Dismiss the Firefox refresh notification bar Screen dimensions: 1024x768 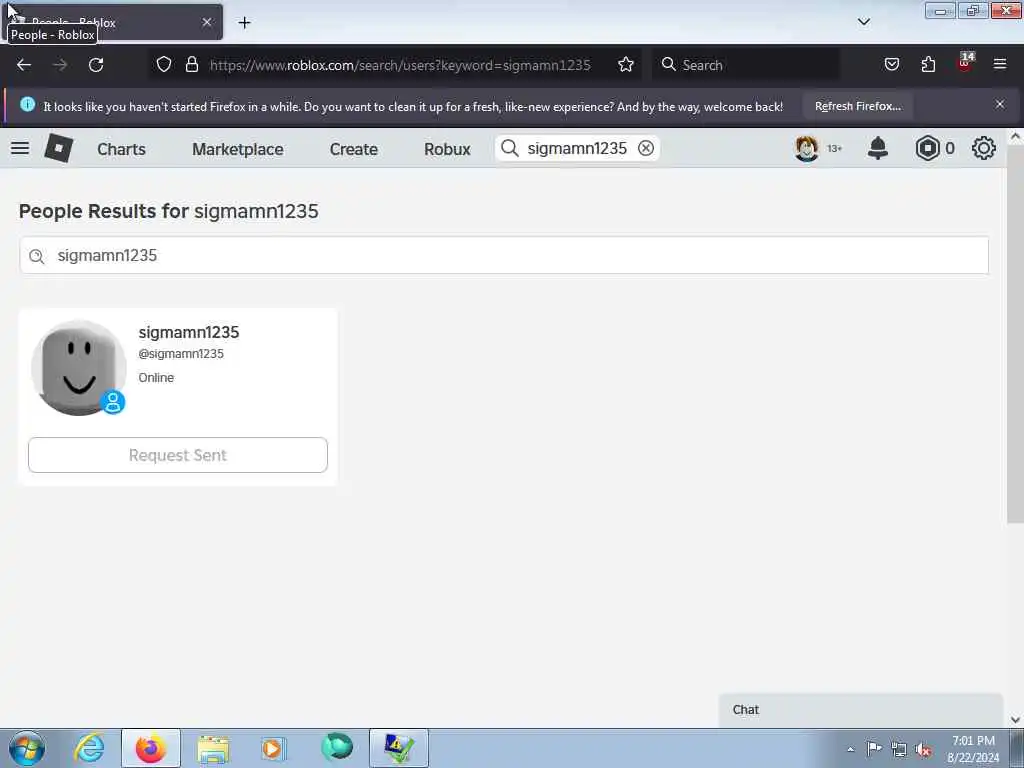(x=1000, y=104)
